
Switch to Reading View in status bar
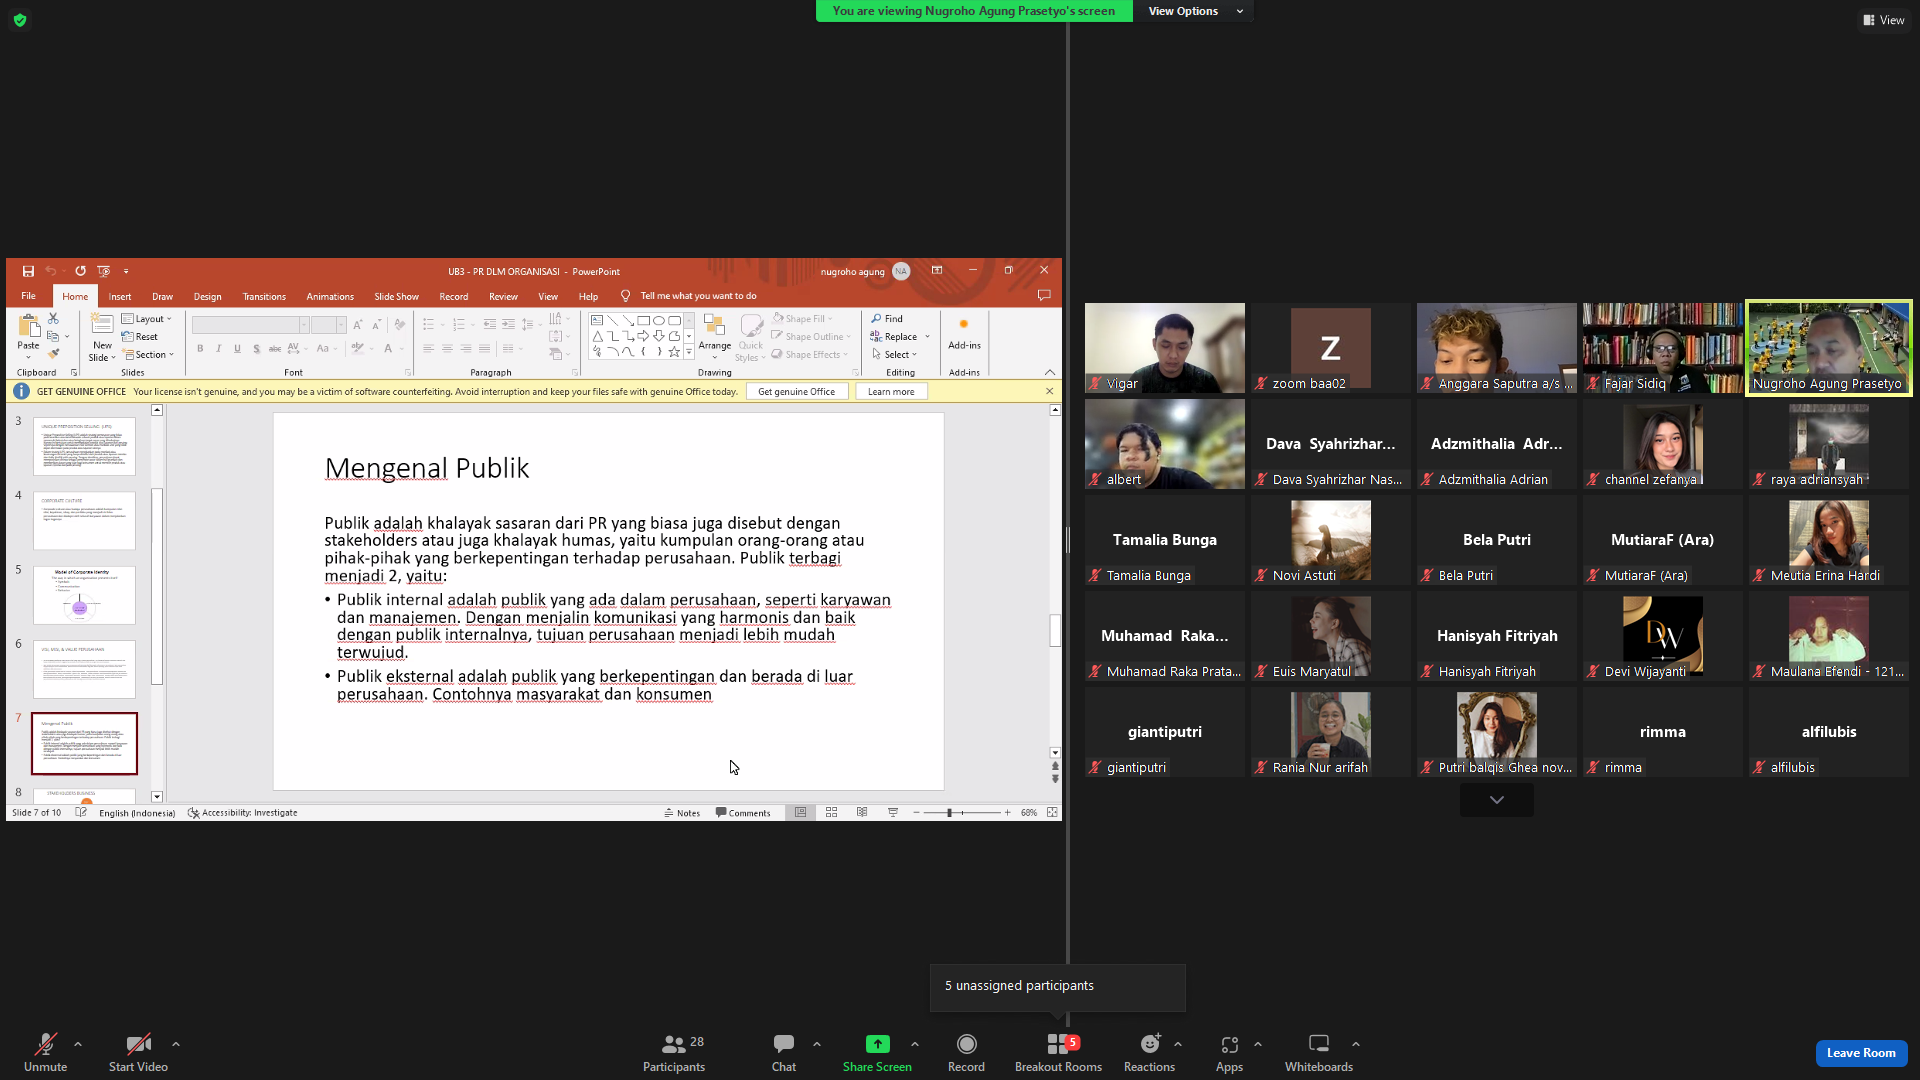(862, 813)
